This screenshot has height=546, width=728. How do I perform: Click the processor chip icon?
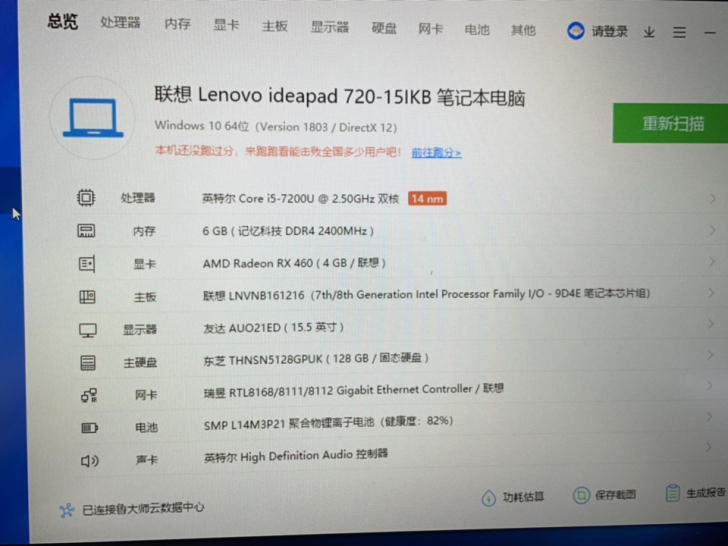coord(86,198)
